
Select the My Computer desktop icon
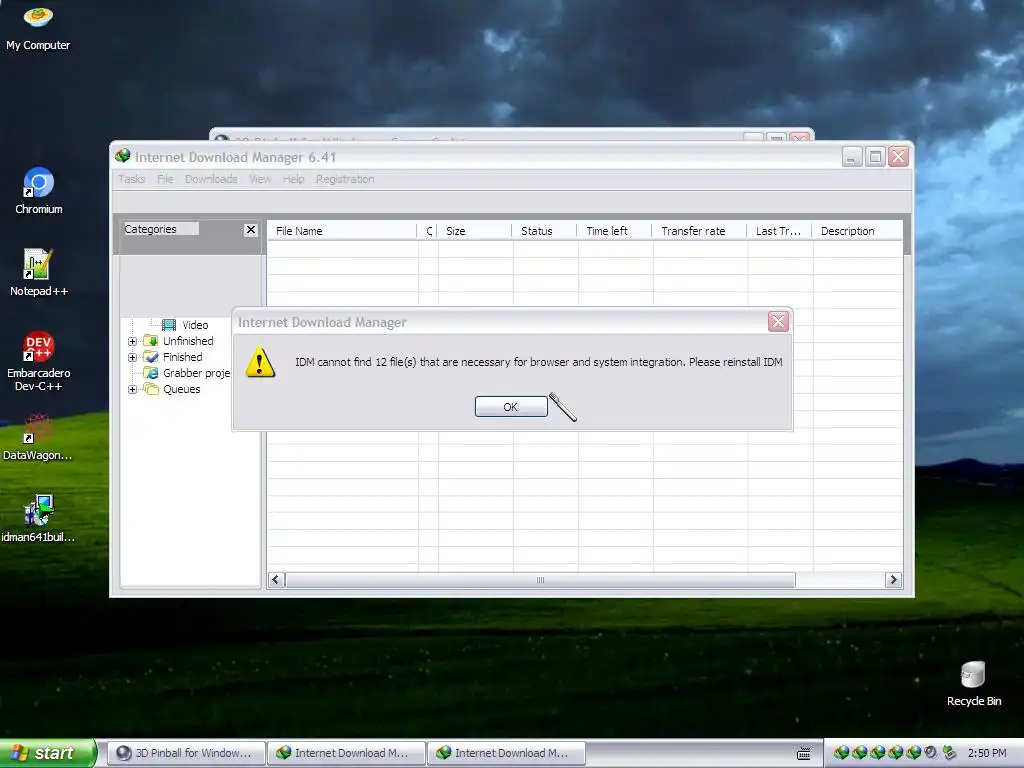point(38,27)
